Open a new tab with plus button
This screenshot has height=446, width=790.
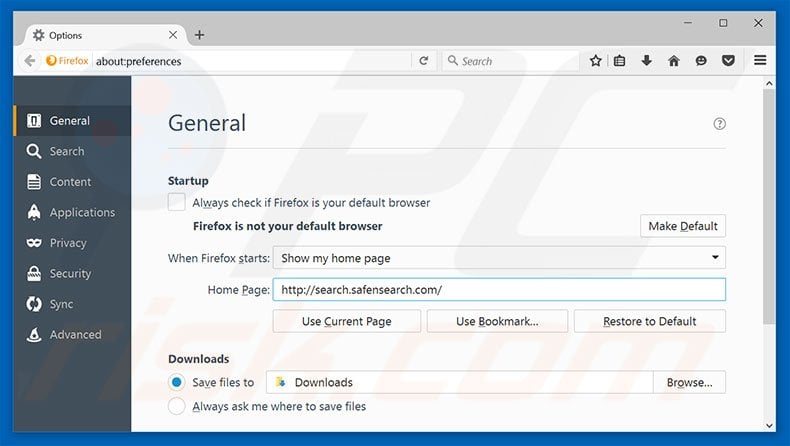[200, 35]
